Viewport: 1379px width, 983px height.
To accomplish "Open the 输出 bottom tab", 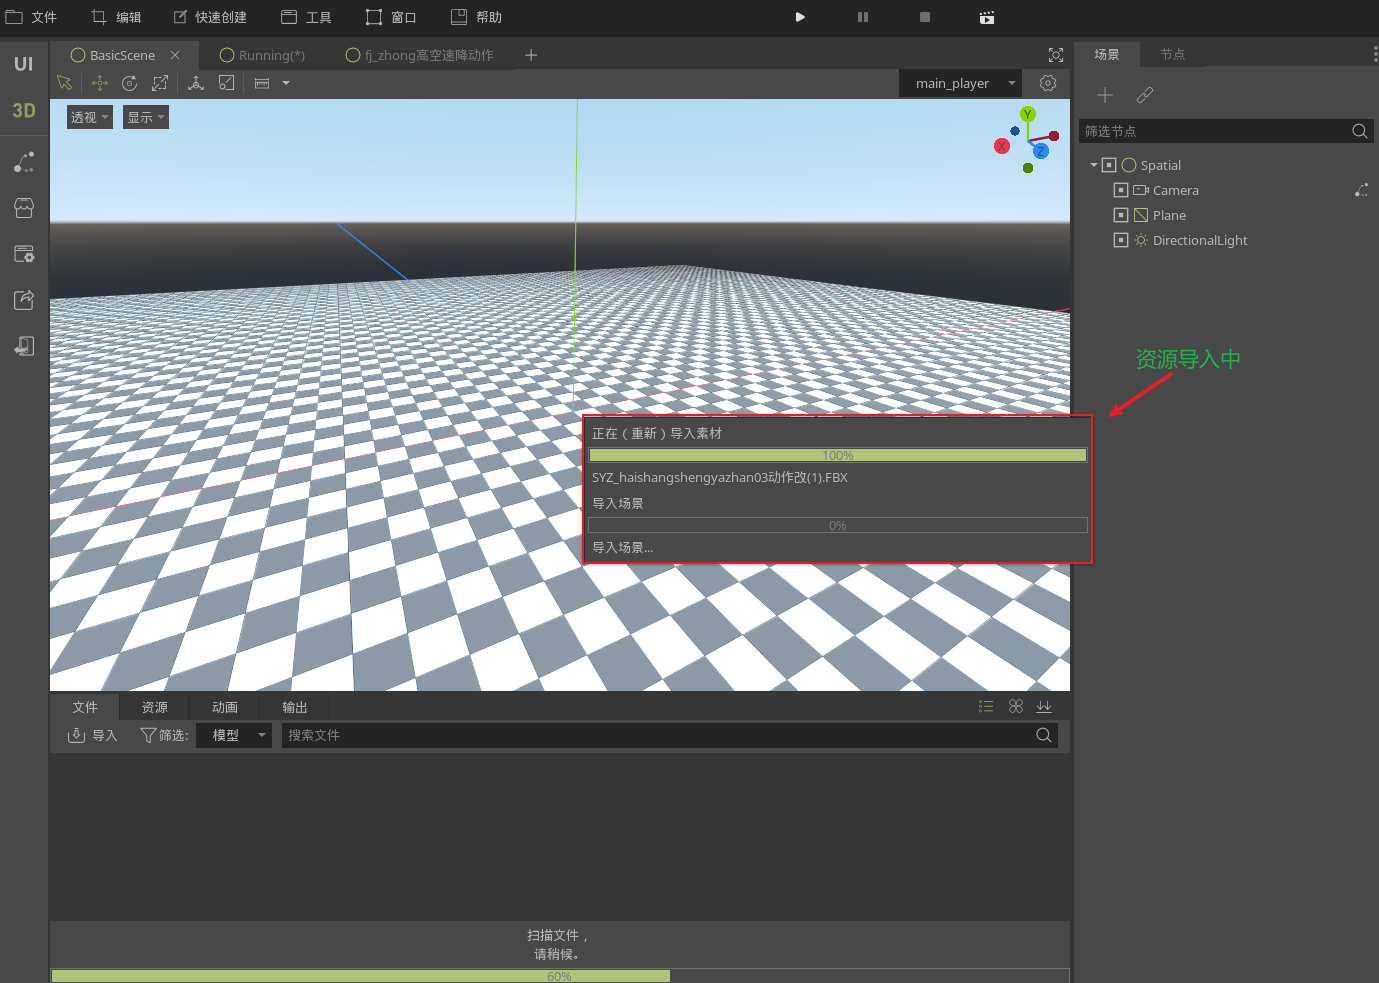I will tap(295, 707).
